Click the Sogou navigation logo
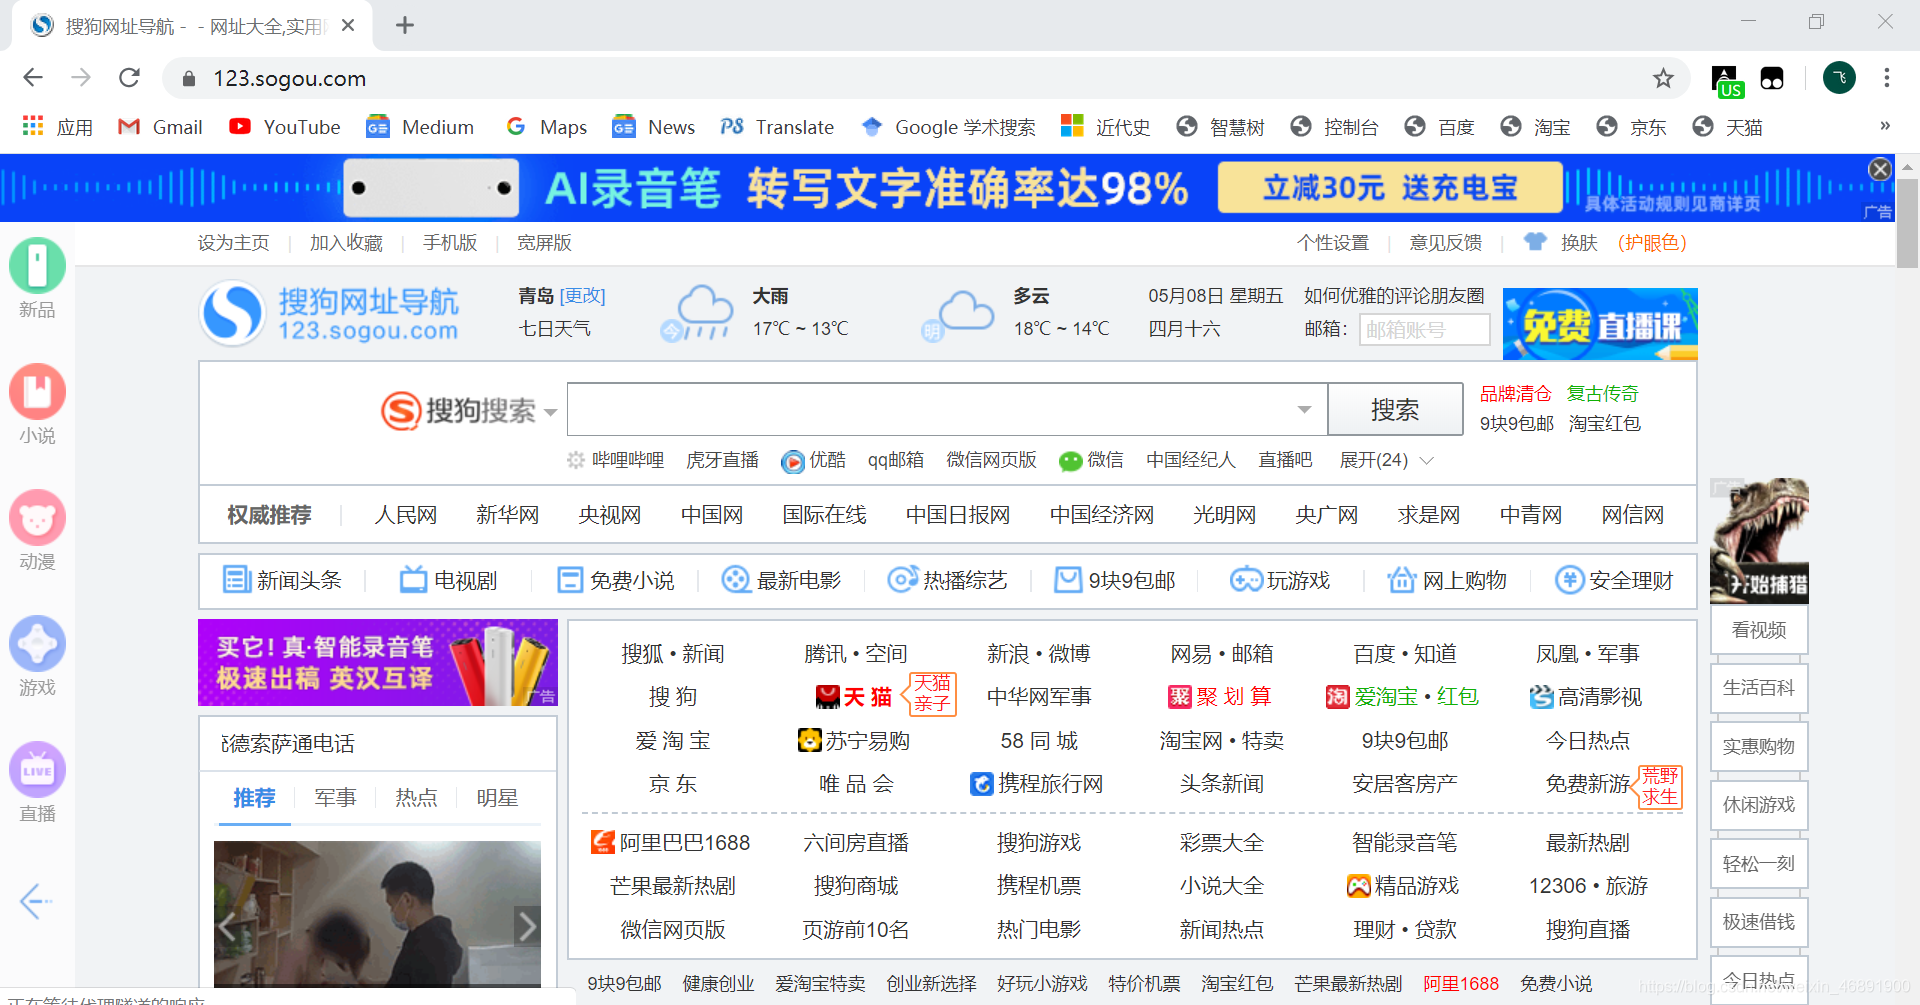1920x1005 pixels. 330,314
